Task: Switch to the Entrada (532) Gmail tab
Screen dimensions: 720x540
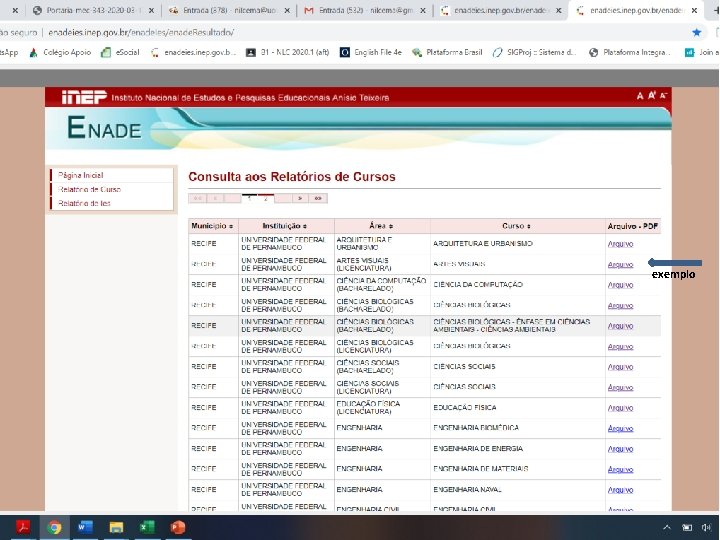Action: pyautogui.click(x=365, y=10)
